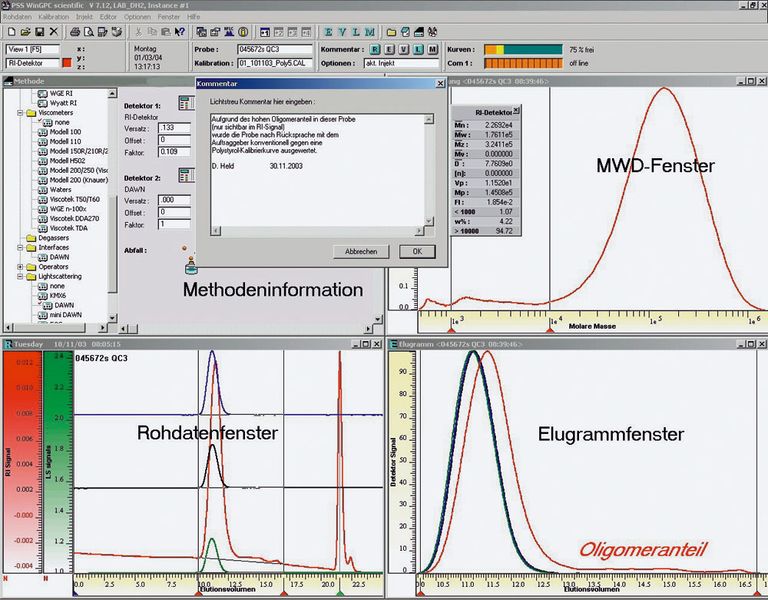This screenshot has width=768, height=600.
Task: Toggle Kommentar V button
Action: [x=404, y=49]
